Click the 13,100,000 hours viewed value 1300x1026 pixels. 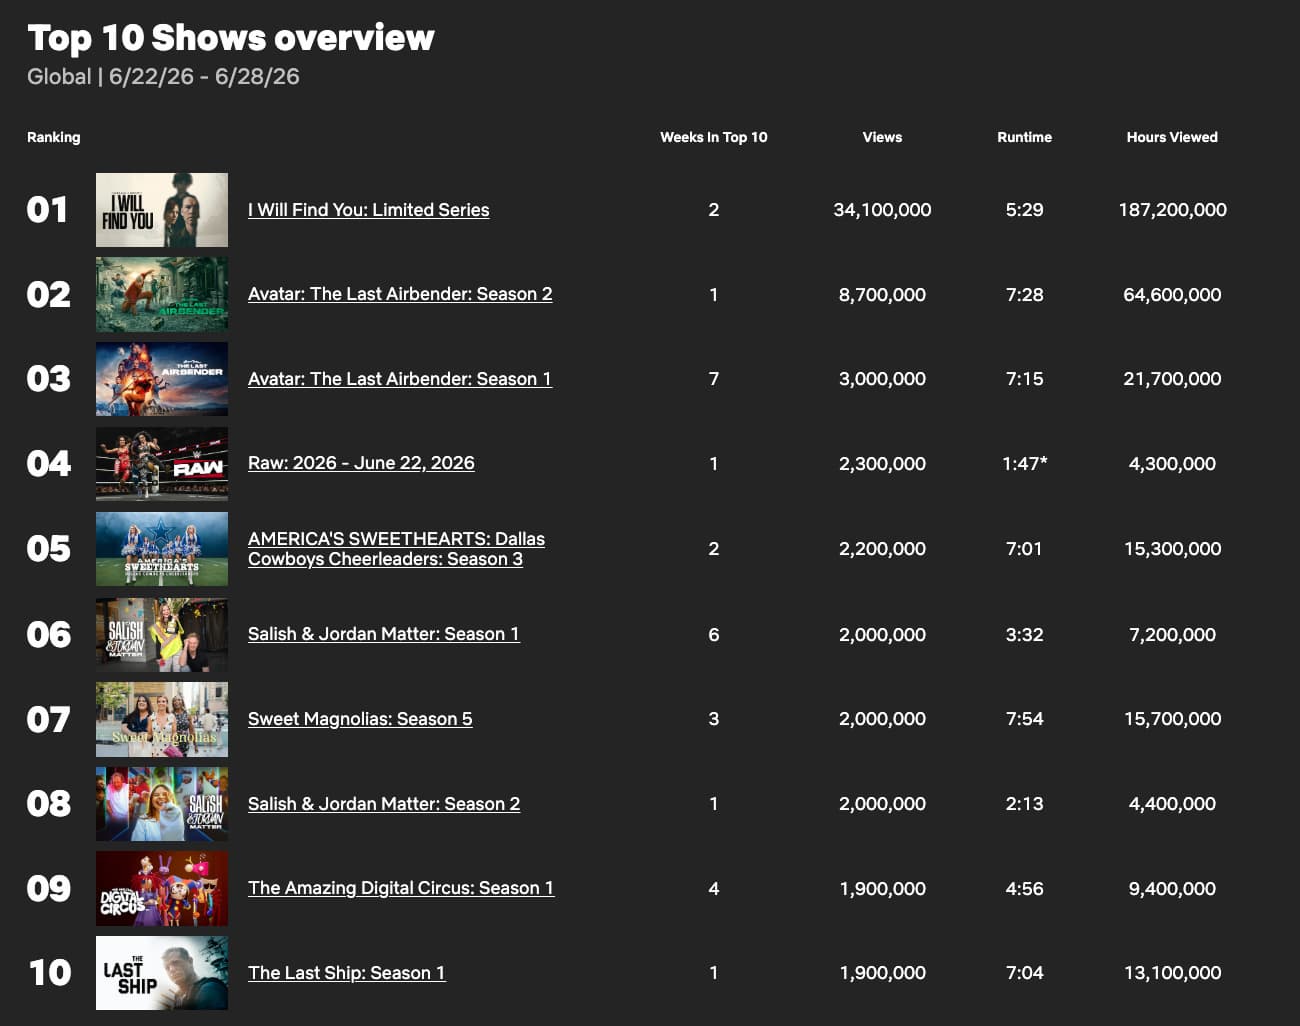[x=1172, y=973]
